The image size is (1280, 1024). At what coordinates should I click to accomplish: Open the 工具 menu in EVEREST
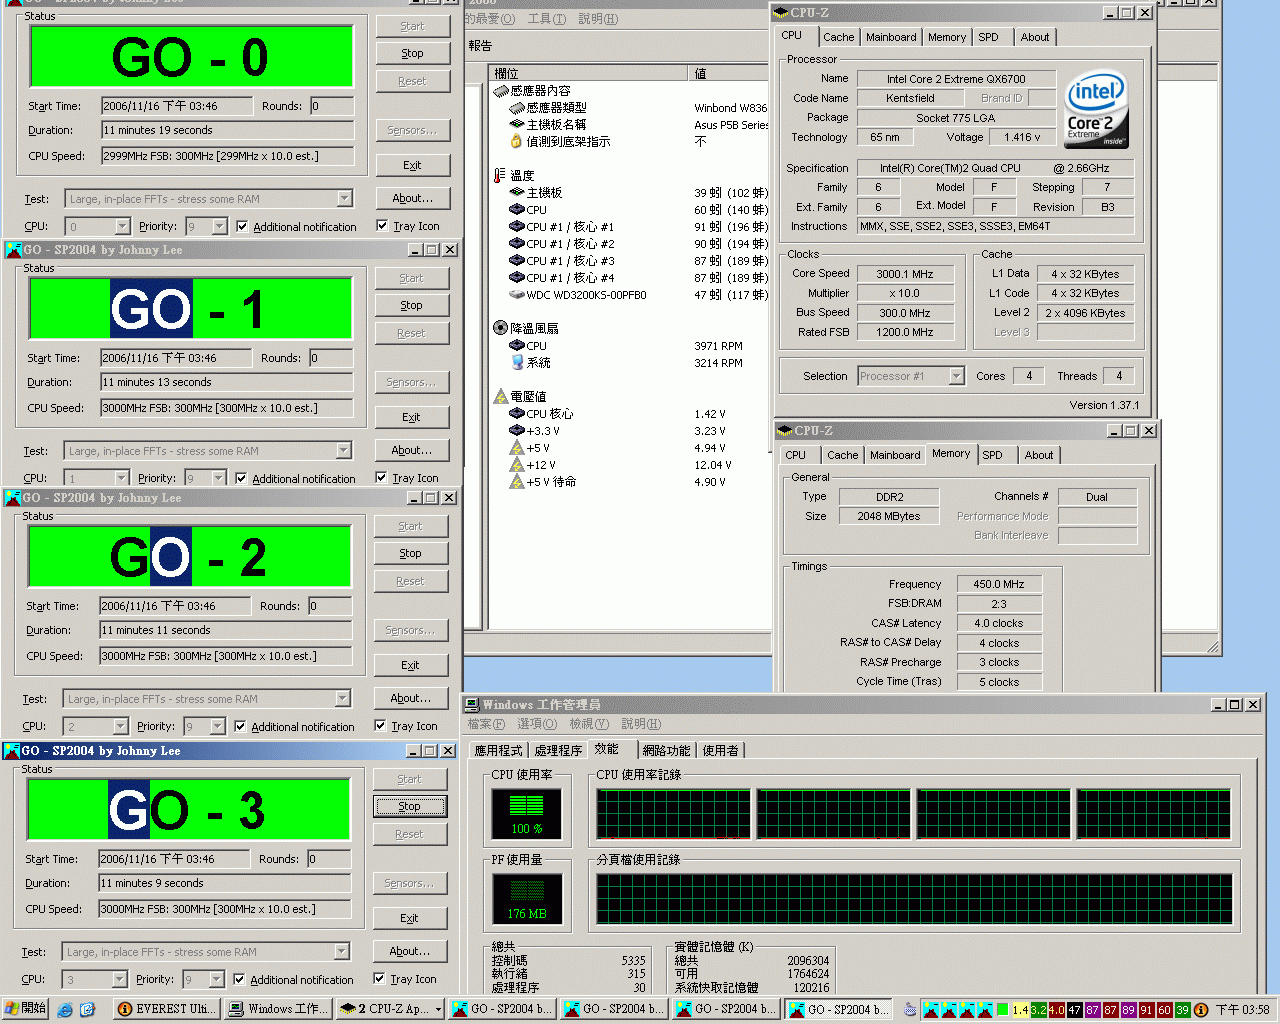[x=546, y=19]
